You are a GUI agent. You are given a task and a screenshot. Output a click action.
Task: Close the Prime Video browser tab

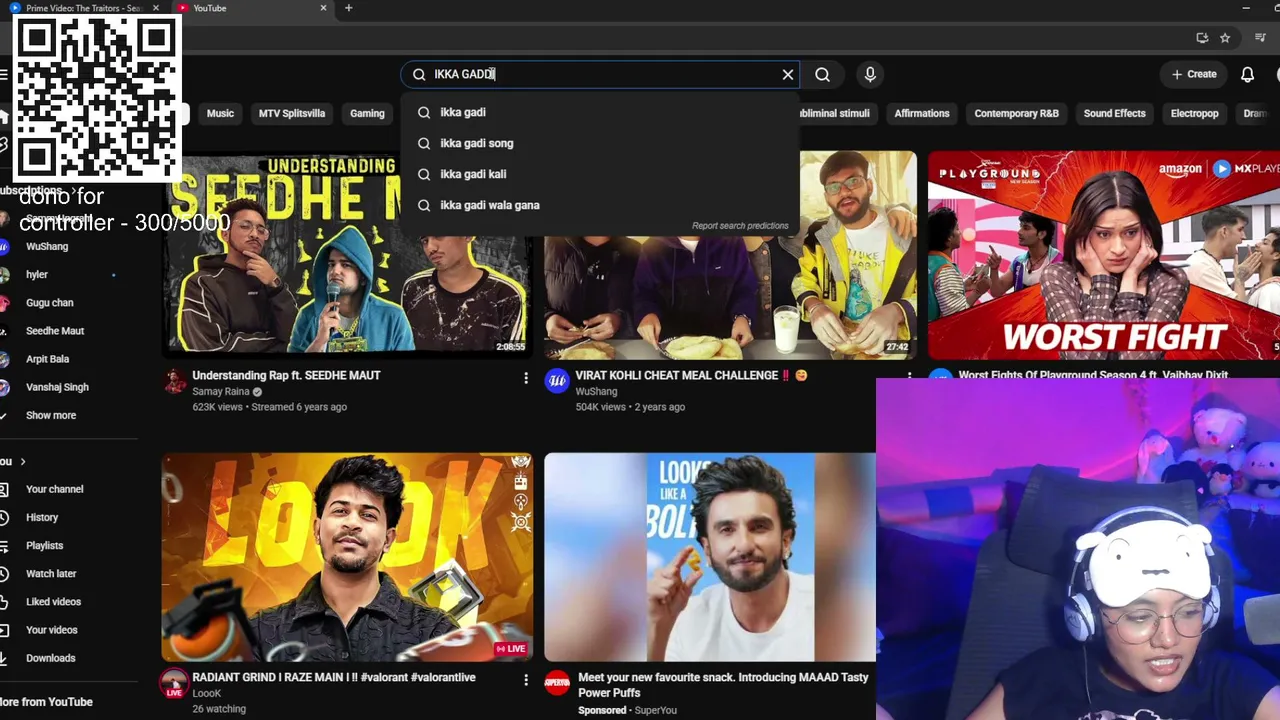(x=155, y=8)
